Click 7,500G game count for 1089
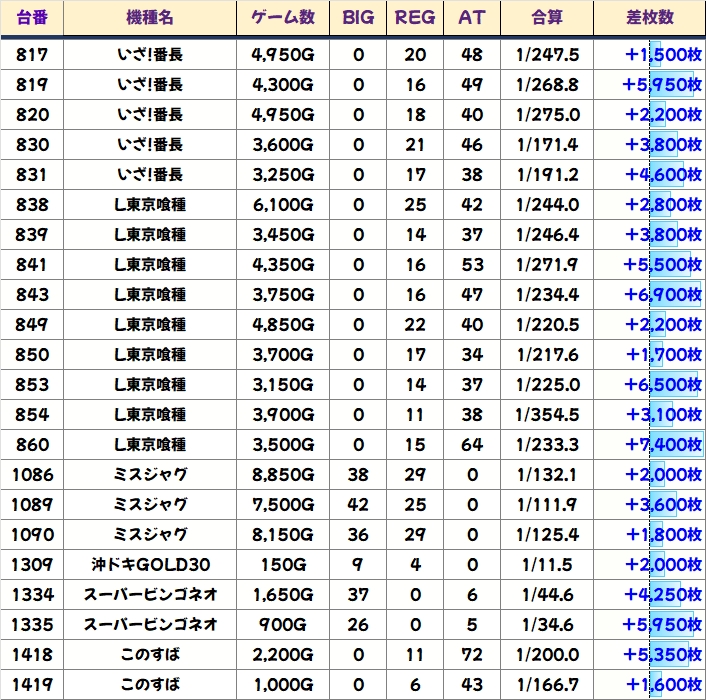This screenshot has height=700, width=706. [283, 505]
